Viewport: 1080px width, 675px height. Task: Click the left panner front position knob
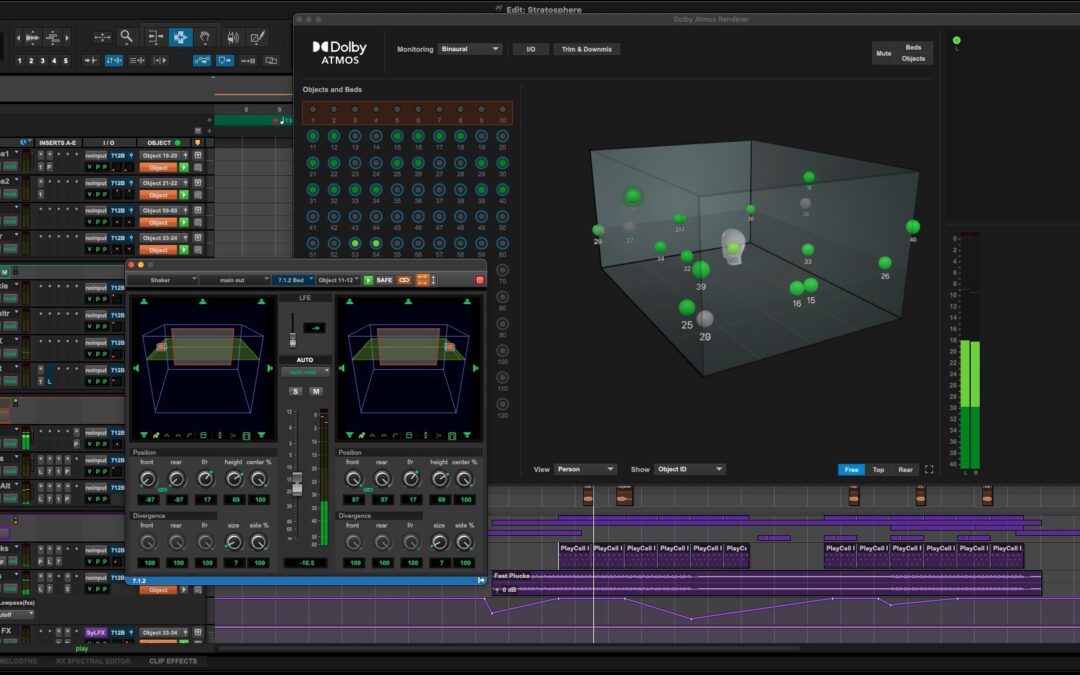[x=147, y=479]
